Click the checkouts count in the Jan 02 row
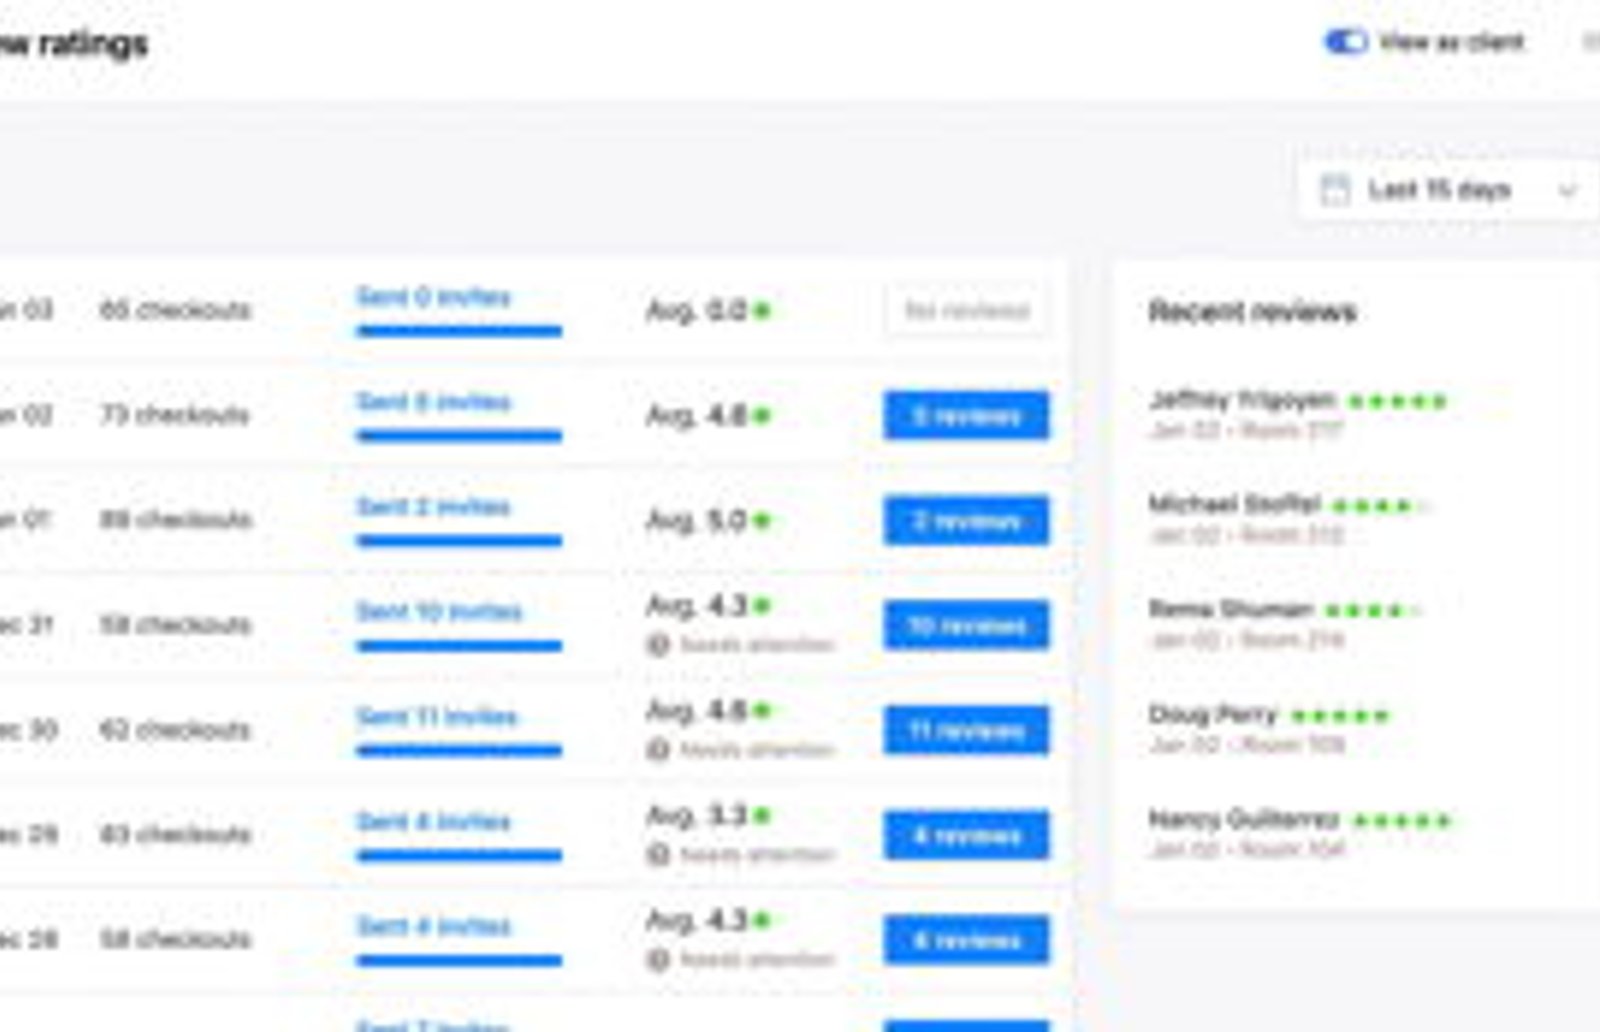The height and width of the screenshot is (1032, 1600). [x=175, y=415]
